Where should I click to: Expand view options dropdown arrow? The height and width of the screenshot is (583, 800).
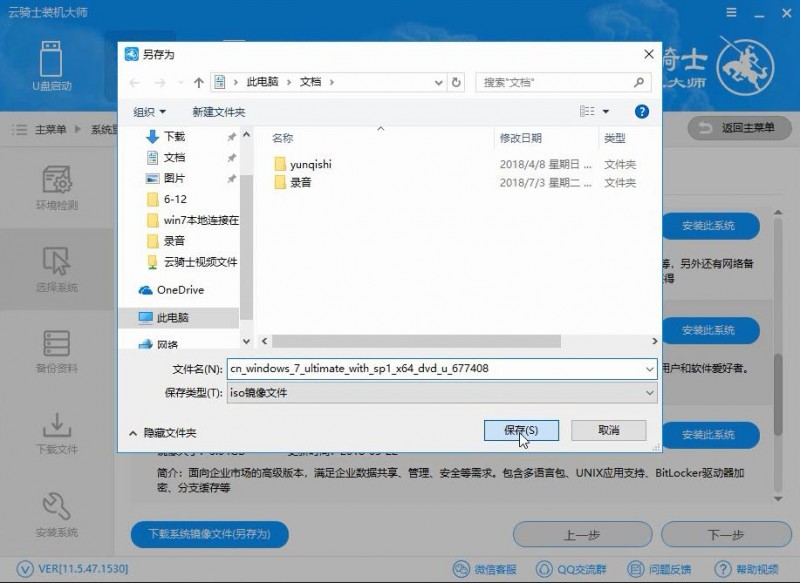click(606, 111)
